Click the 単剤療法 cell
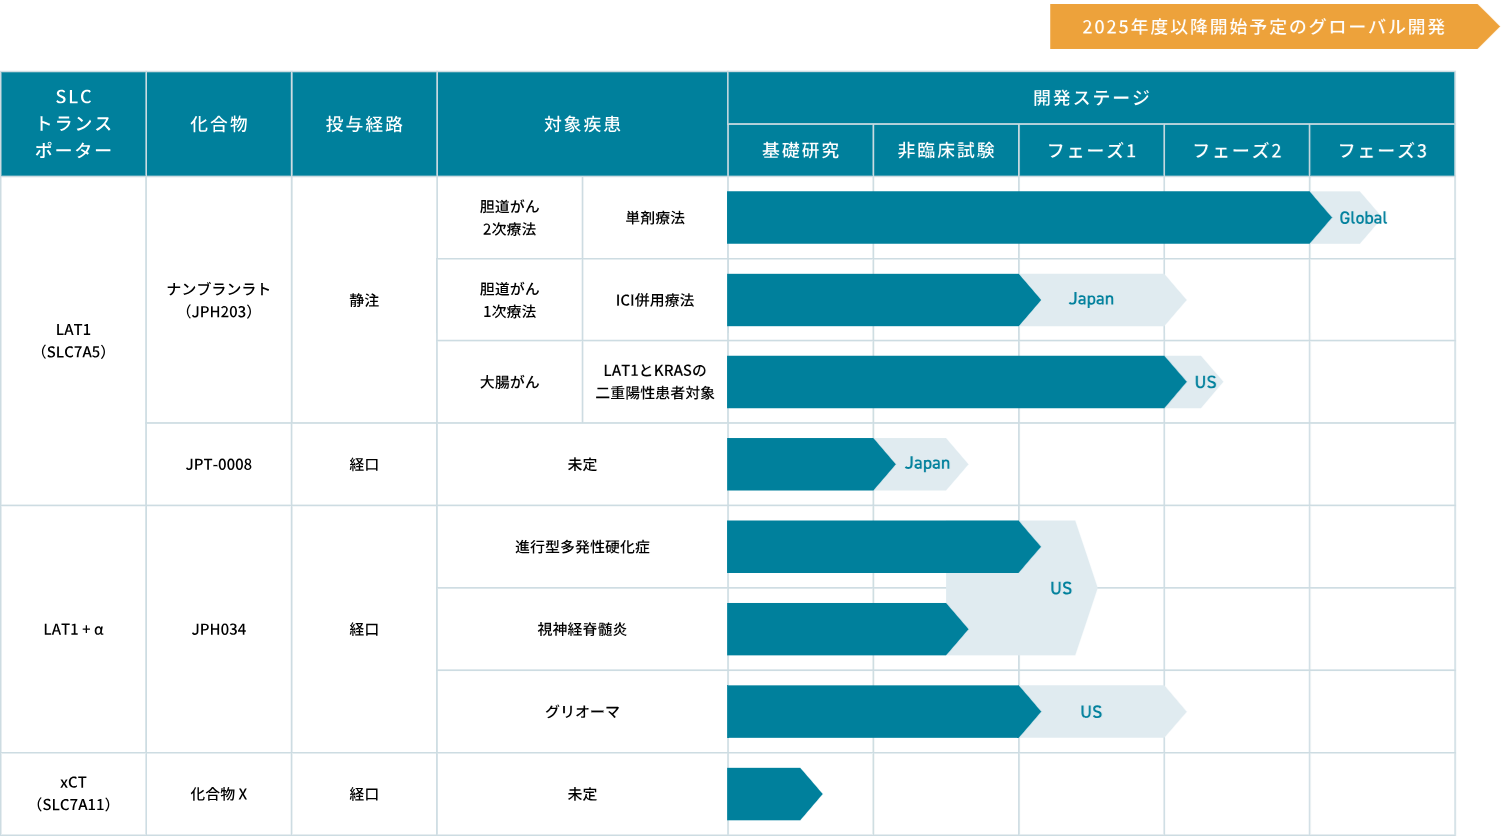 655,218
